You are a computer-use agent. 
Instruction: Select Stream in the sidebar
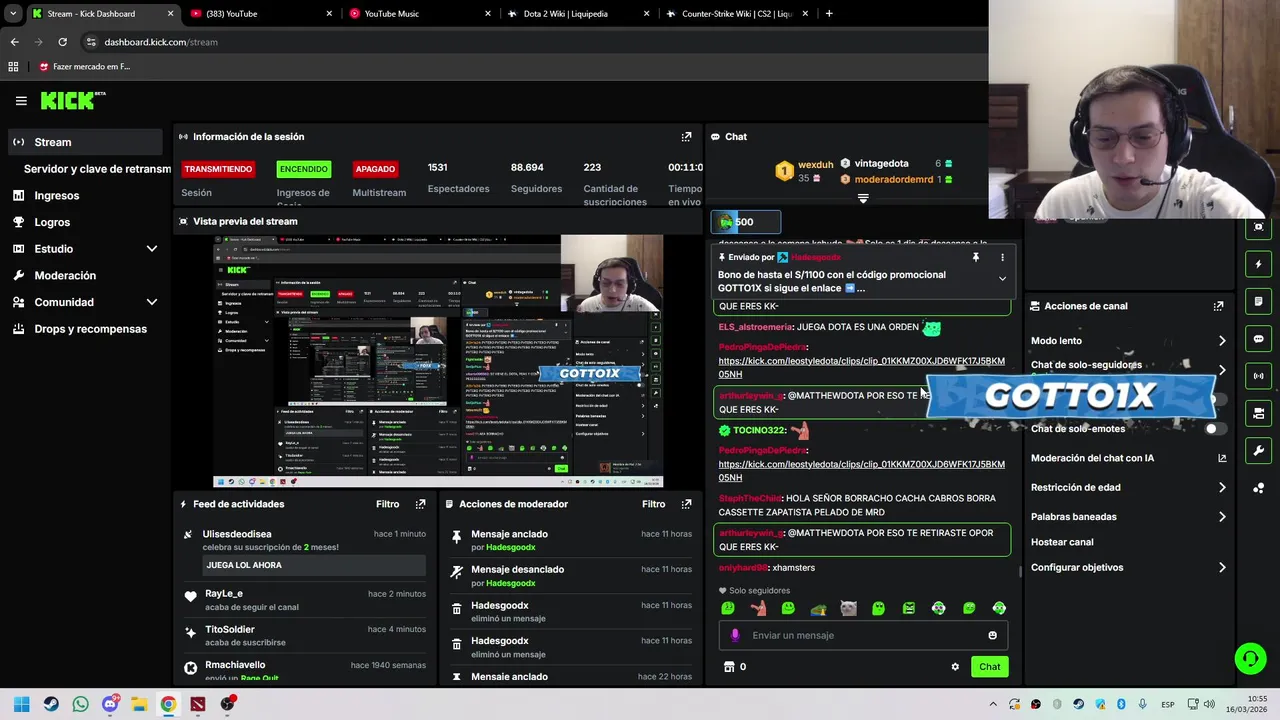[85, 142]
